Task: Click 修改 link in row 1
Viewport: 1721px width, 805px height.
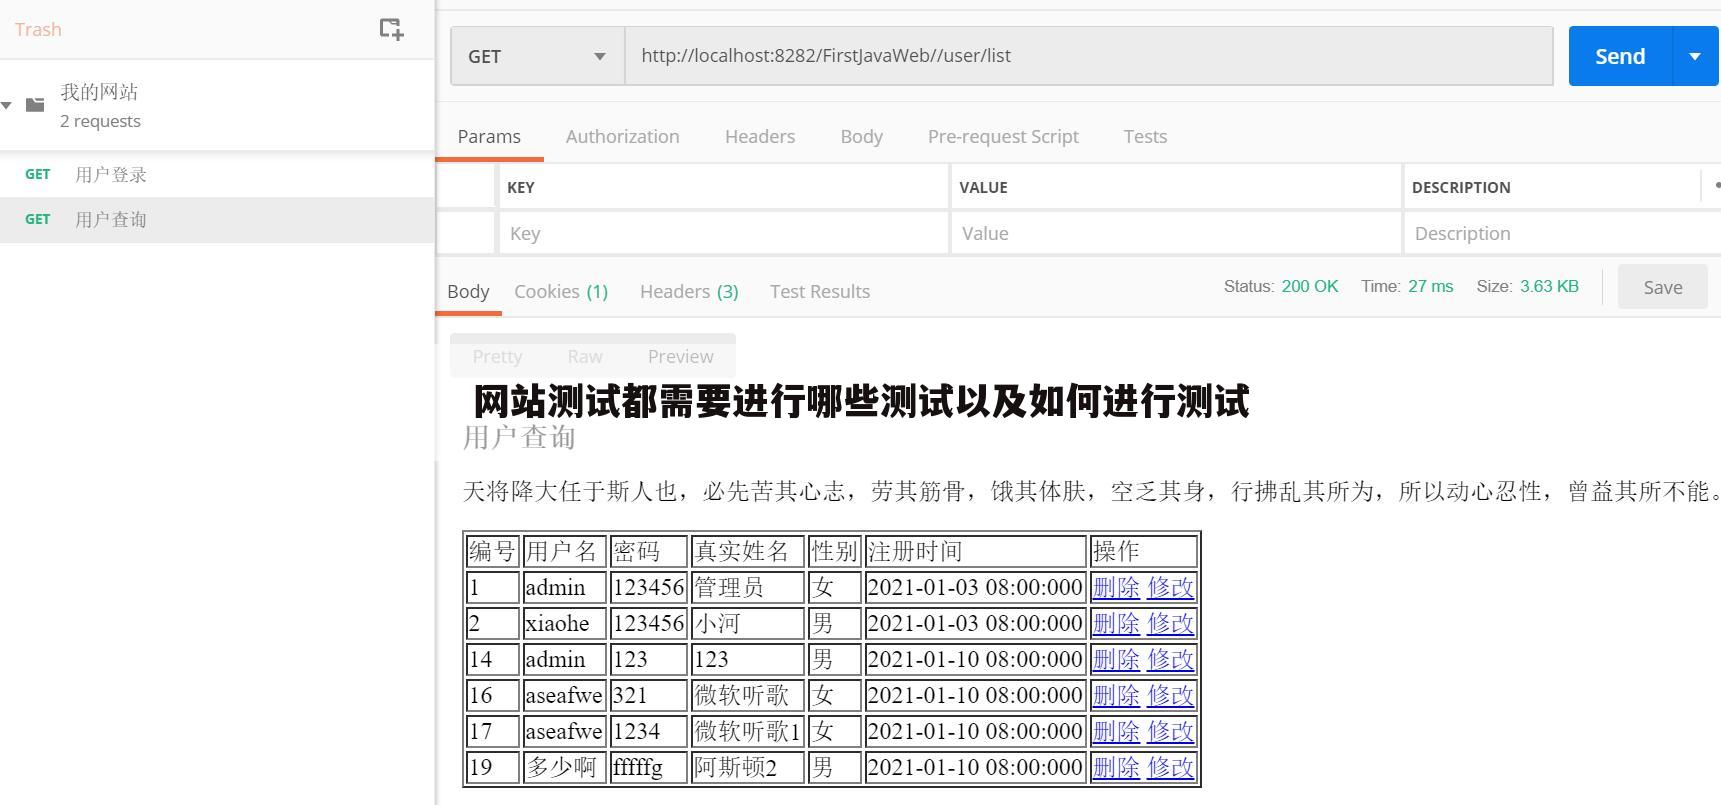Action: pyautogui.click(x=1170, y=587)
